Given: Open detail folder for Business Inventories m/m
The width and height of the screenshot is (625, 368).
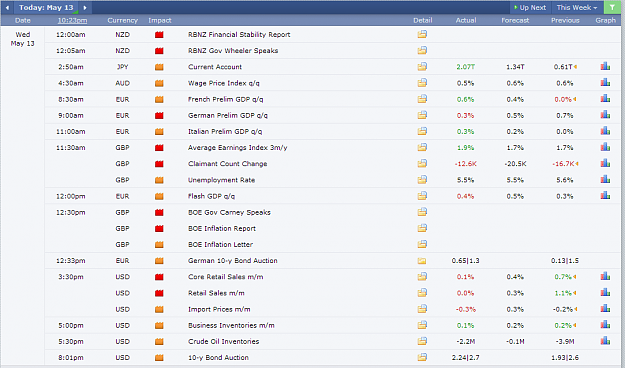Looking at the screenshot, I should [422, 325].
